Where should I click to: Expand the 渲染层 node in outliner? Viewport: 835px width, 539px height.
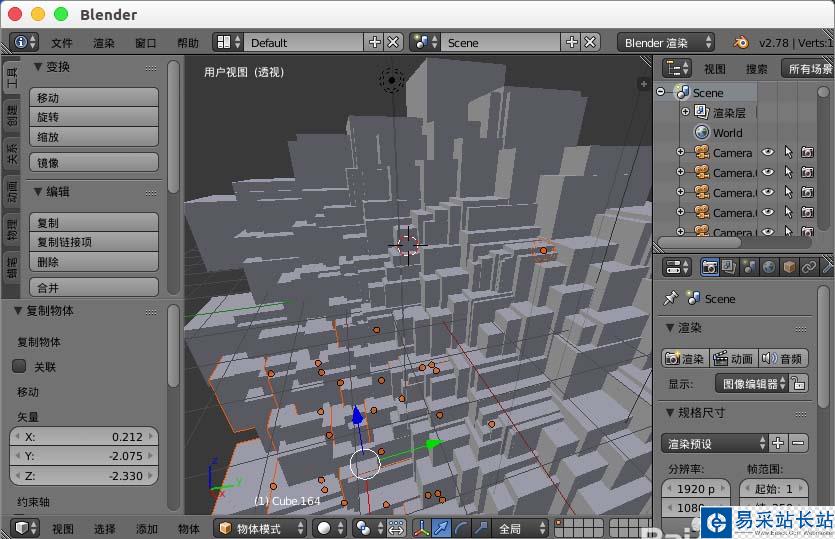(685, 111)
